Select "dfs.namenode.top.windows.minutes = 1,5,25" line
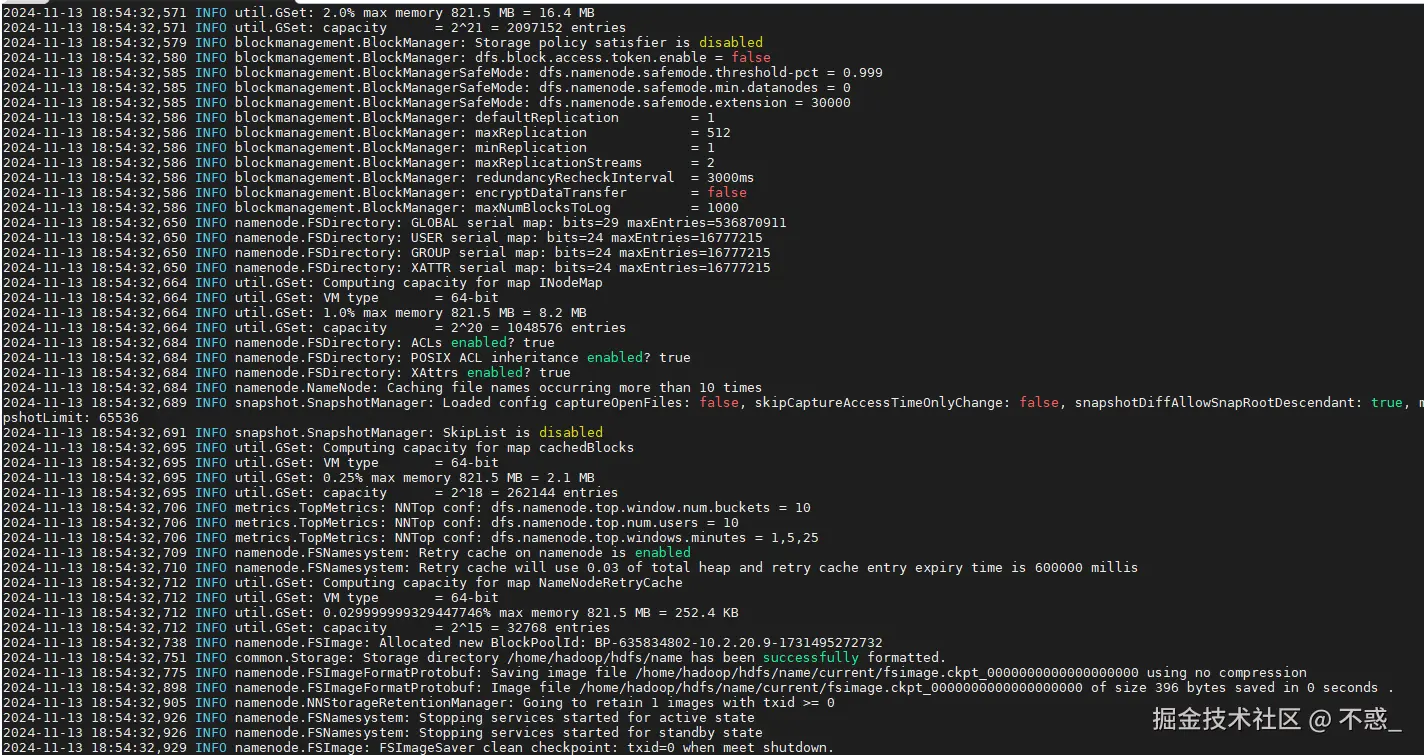Screen dimensions: 1424x755 click(x=410, y=538)
